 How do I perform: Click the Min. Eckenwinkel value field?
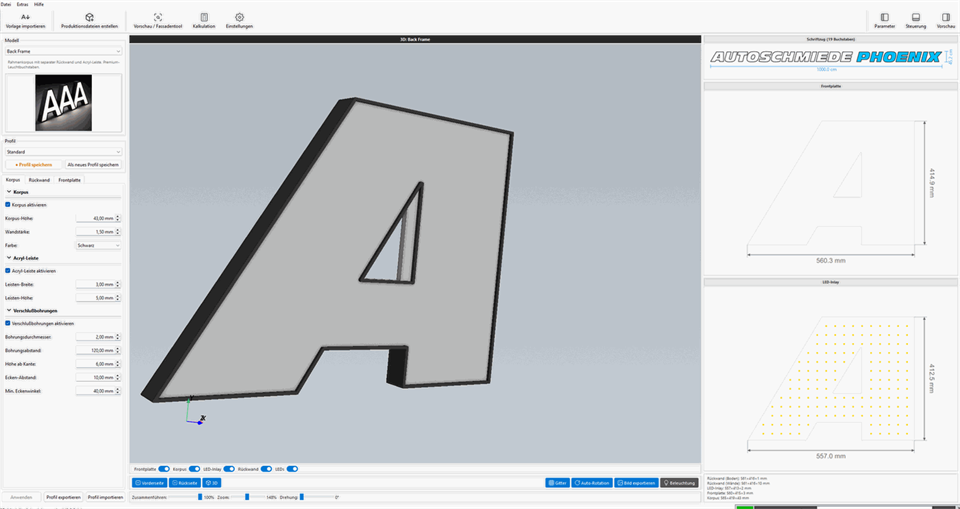tap(96, 391)
